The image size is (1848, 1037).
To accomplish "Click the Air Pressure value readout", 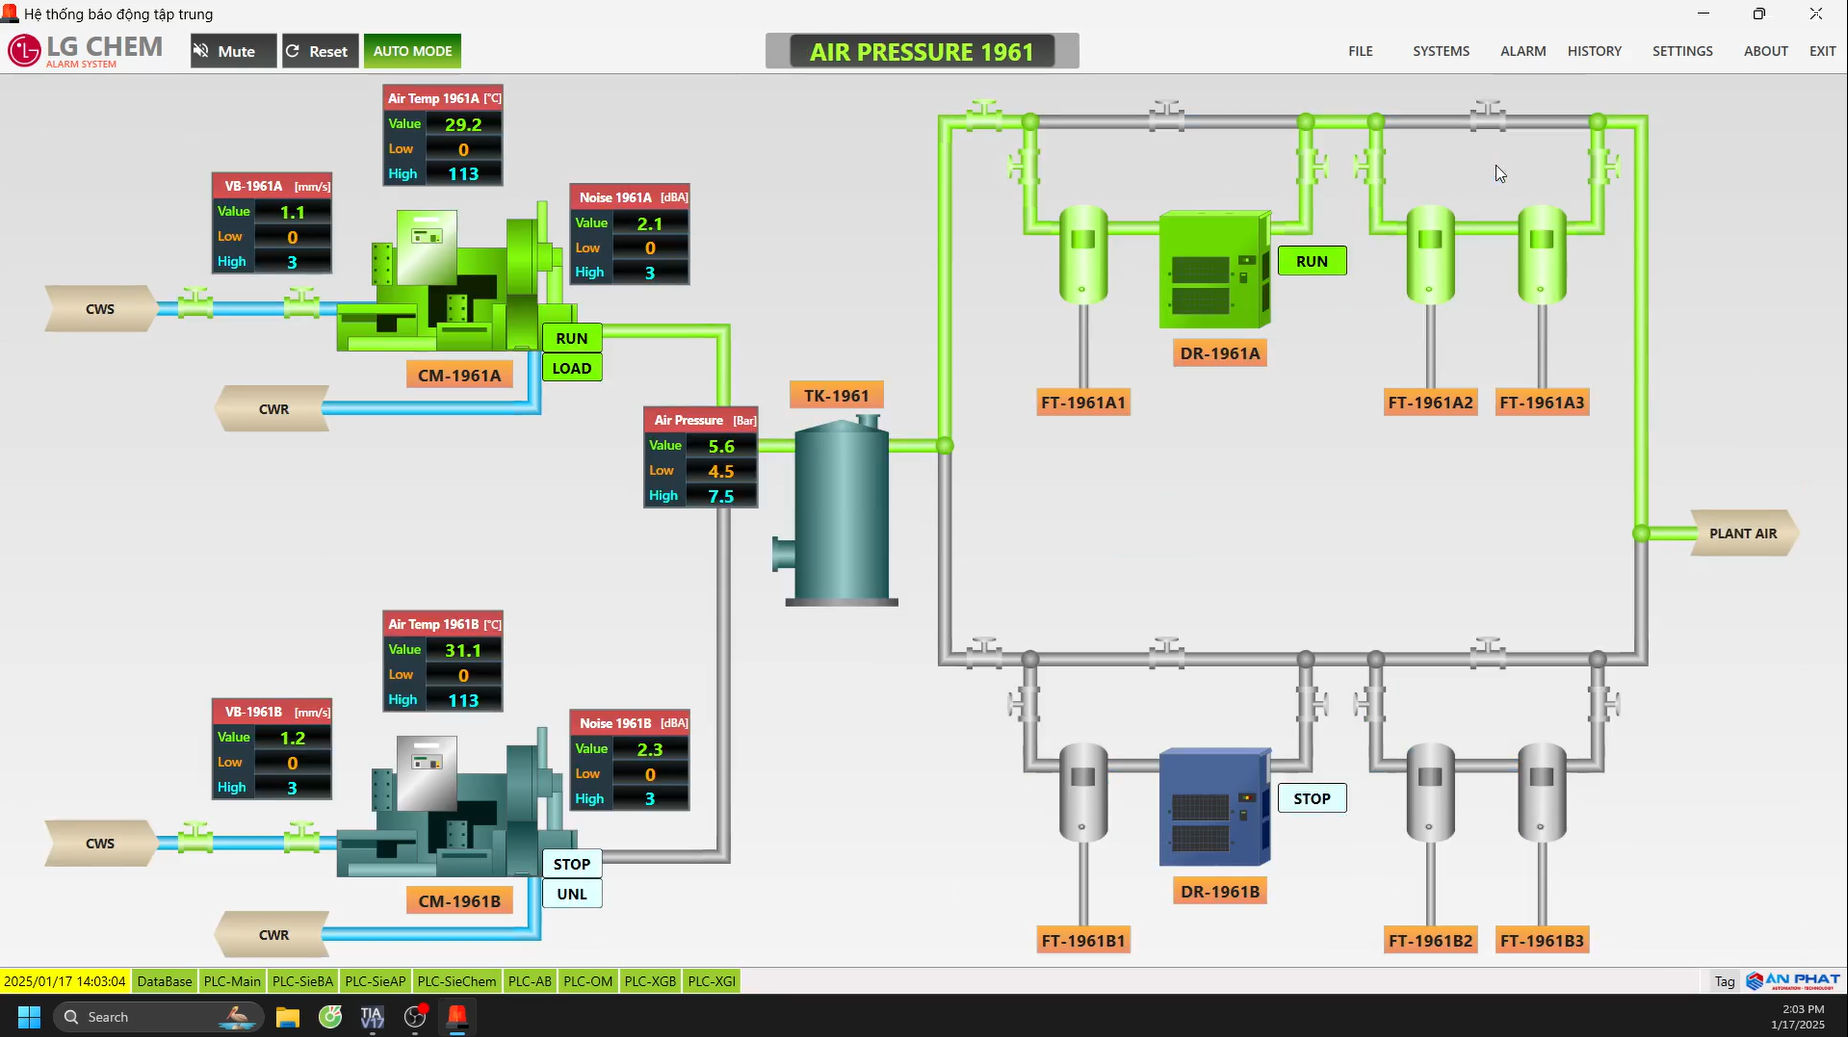I will coord(721,446).
